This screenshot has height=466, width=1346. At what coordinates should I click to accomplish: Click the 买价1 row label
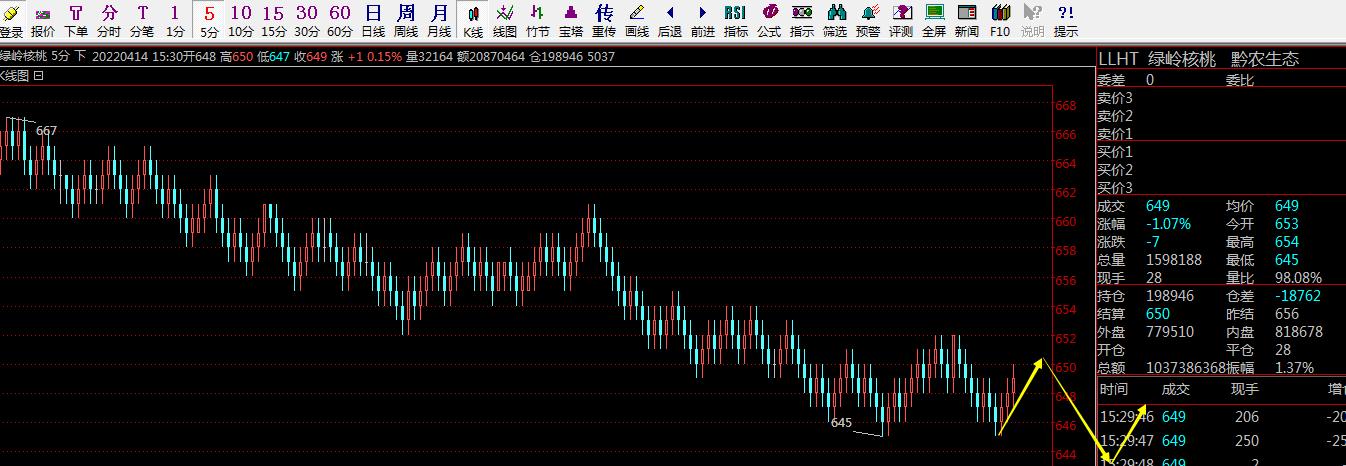1115,152
